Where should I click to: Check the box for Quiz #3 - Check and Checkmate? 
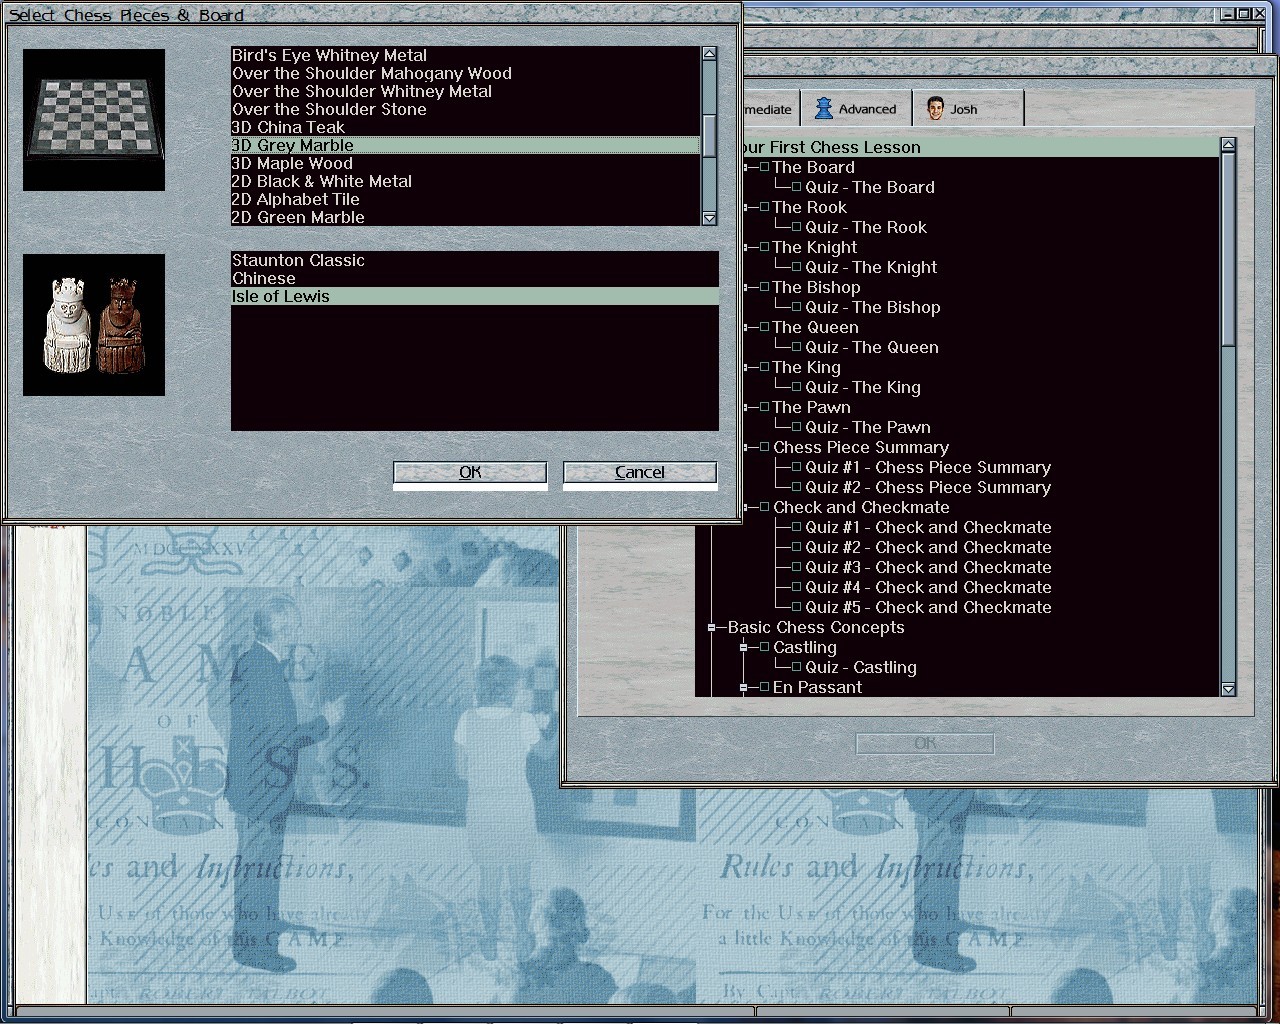tap(797, 567)
